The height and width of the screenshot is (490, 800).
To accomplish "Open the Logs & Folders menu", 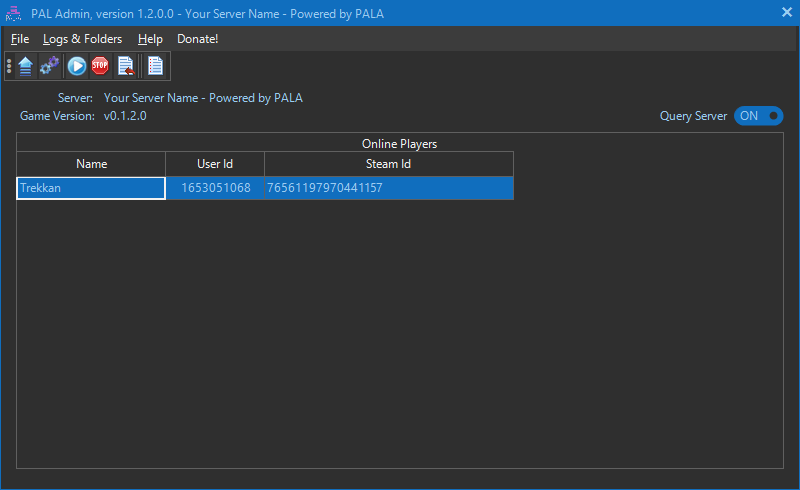I will [x=82, y=39].
